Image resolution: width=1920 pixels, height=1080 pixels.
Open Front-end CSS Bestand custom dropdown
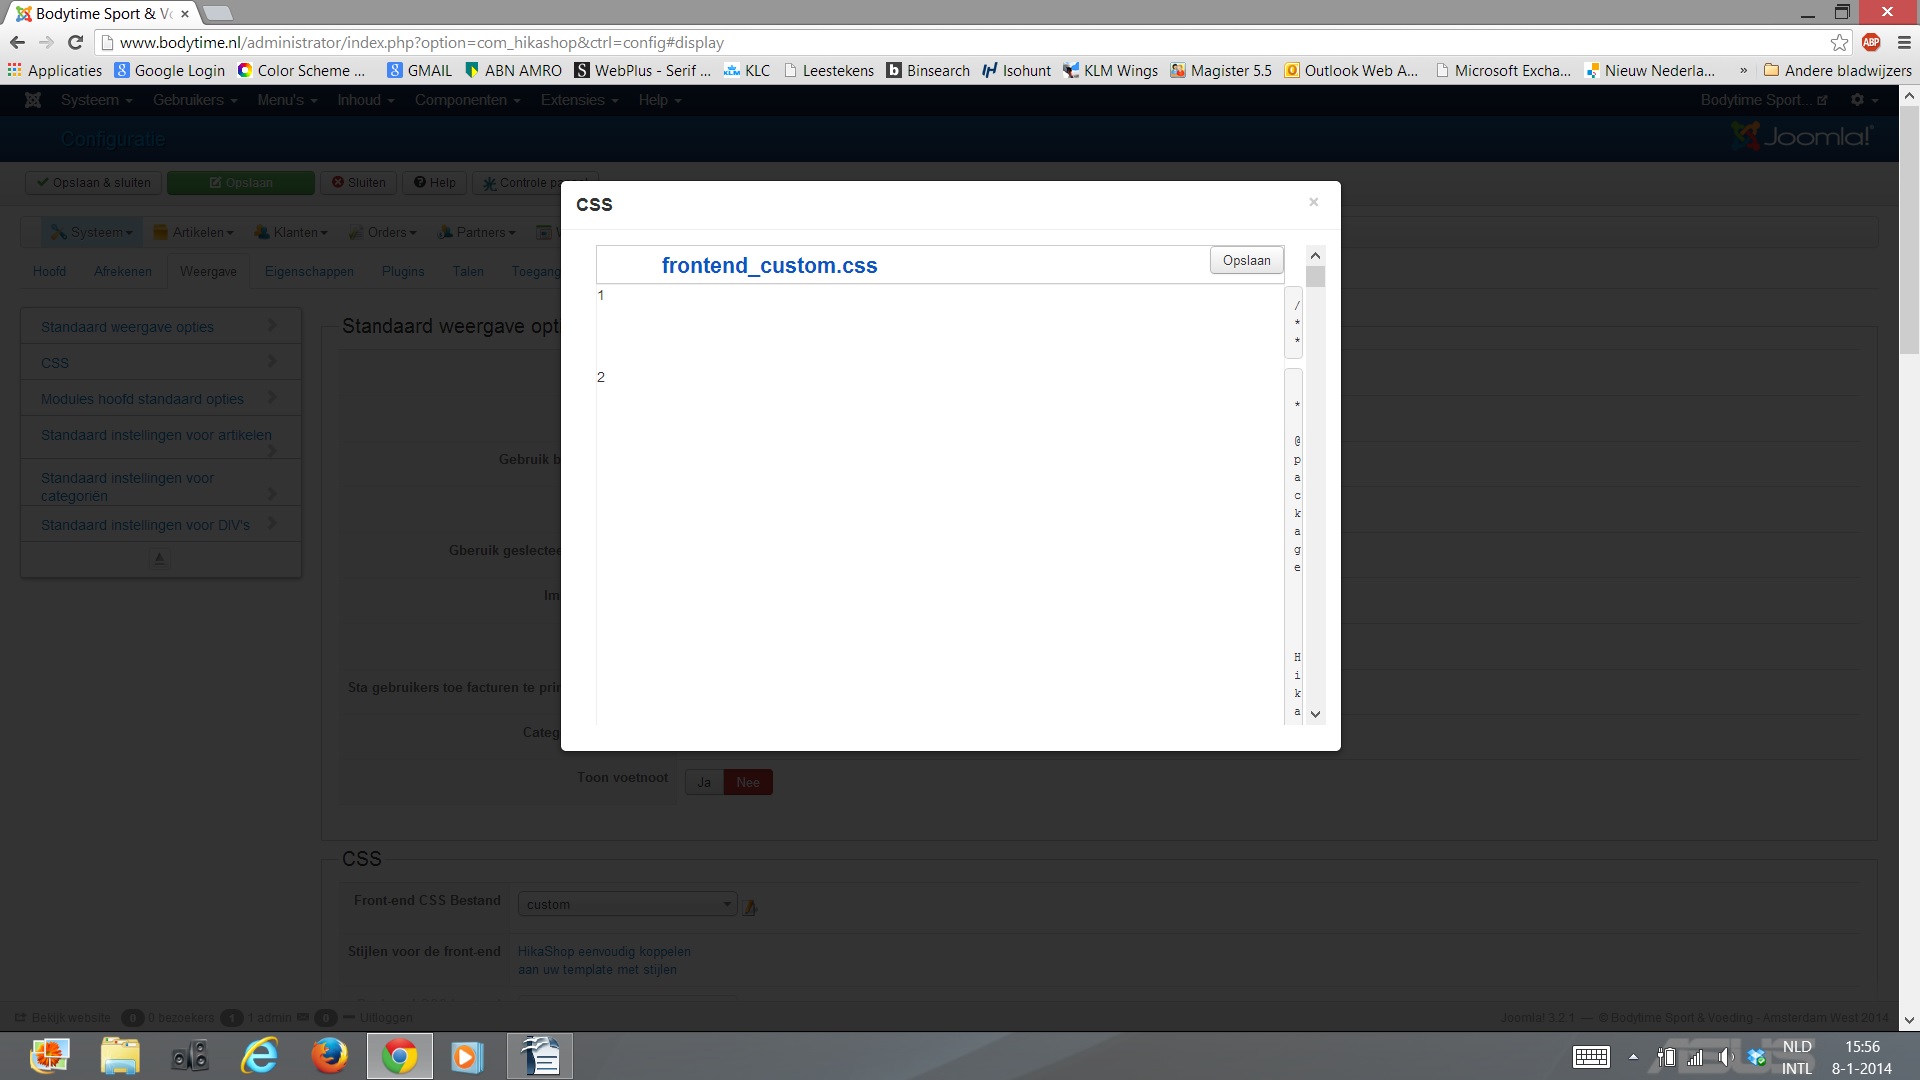pos(627,904)
